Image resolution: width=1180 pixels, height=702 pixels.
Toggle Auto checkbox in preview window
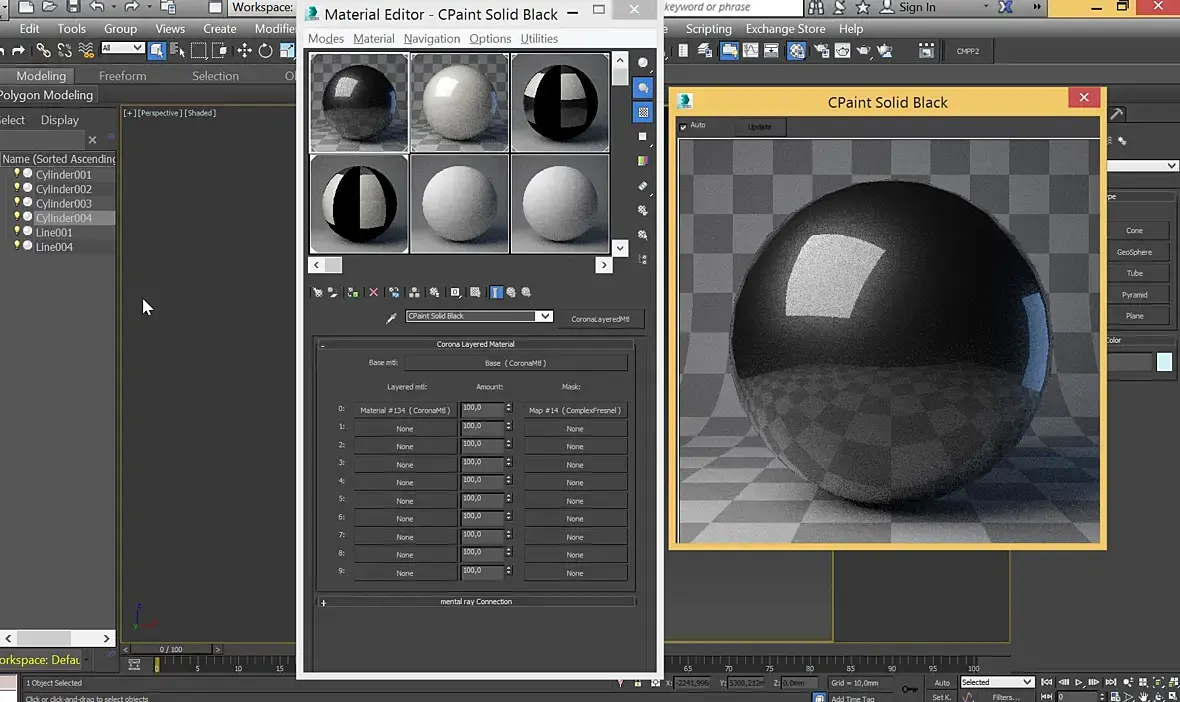(684, 126)
